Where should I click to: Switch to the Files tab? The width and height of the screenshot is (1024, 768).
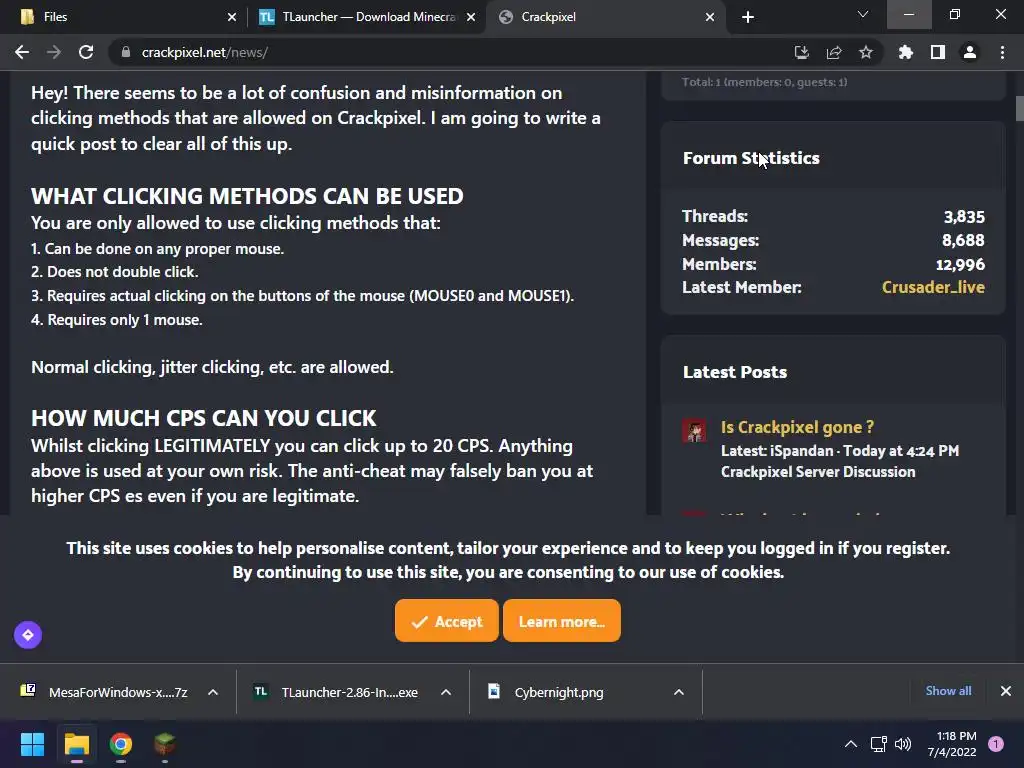tap(122, 17)
